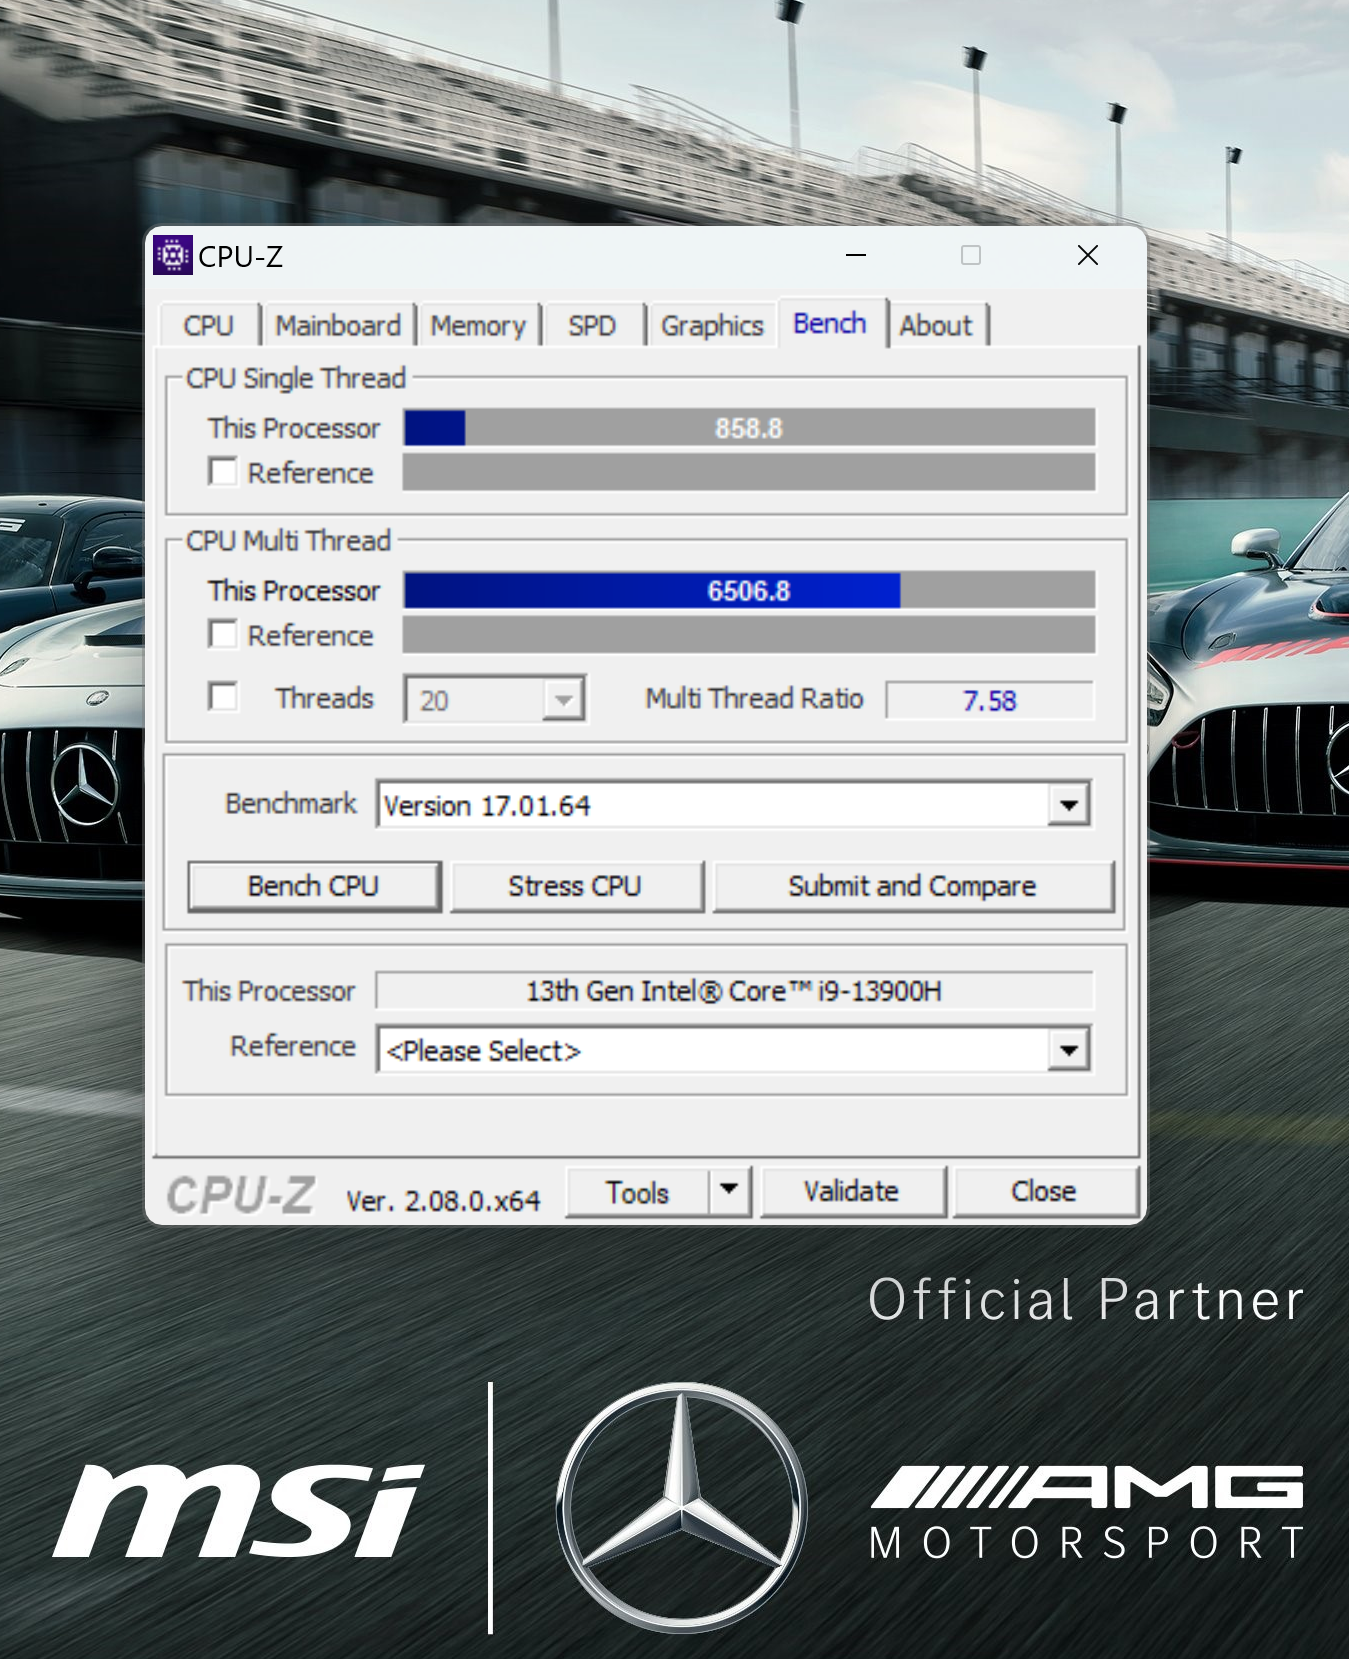Click the Multi Thread Ratio value 7.58
Image resolution: width=1349 pixels, height=1659 pixels.
[x=990, y=700]
